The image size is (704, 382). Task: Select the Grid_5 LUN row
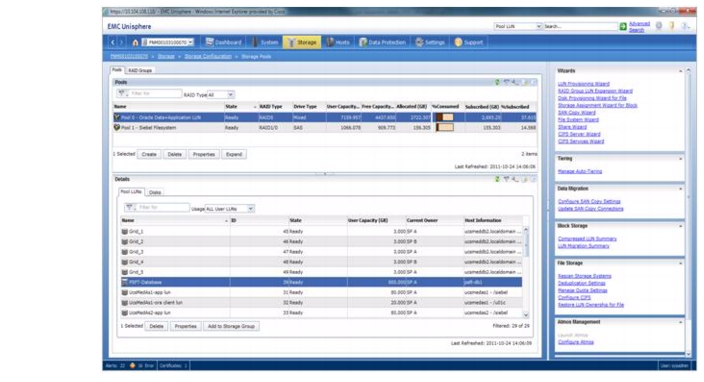click(321, 272)
